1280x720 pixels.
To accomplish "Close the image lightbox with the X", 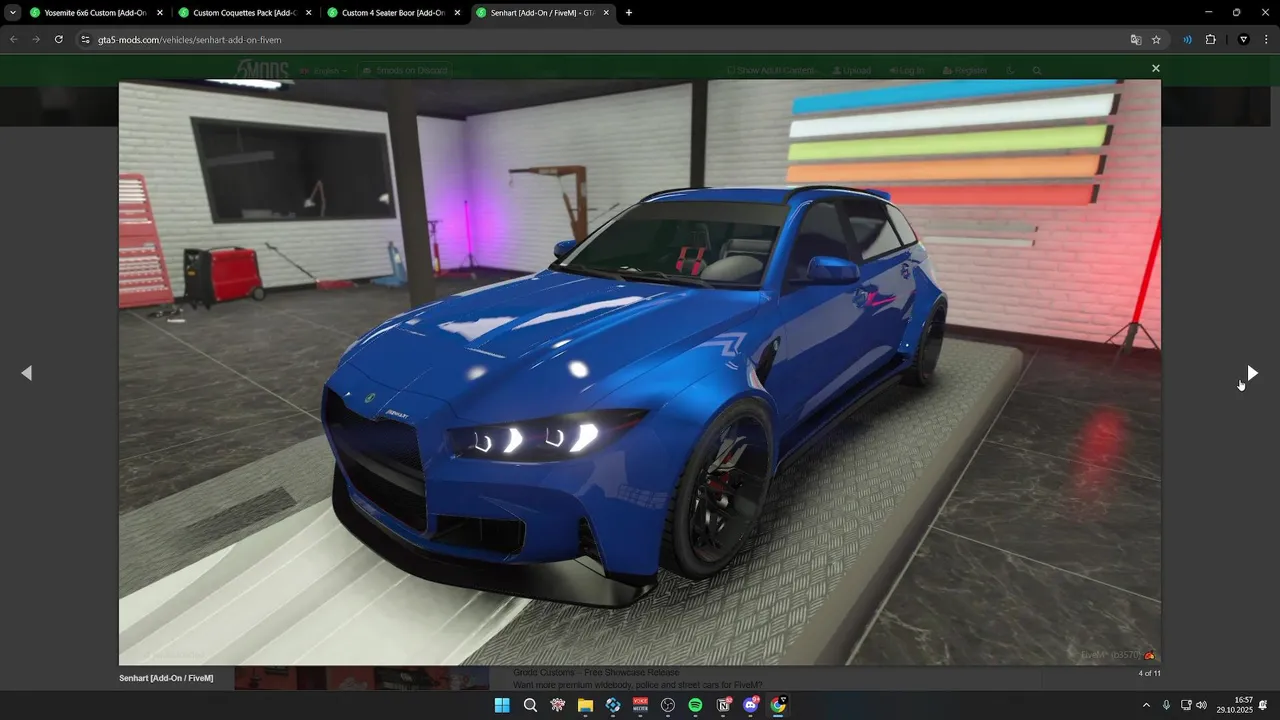I will 1155,68.
